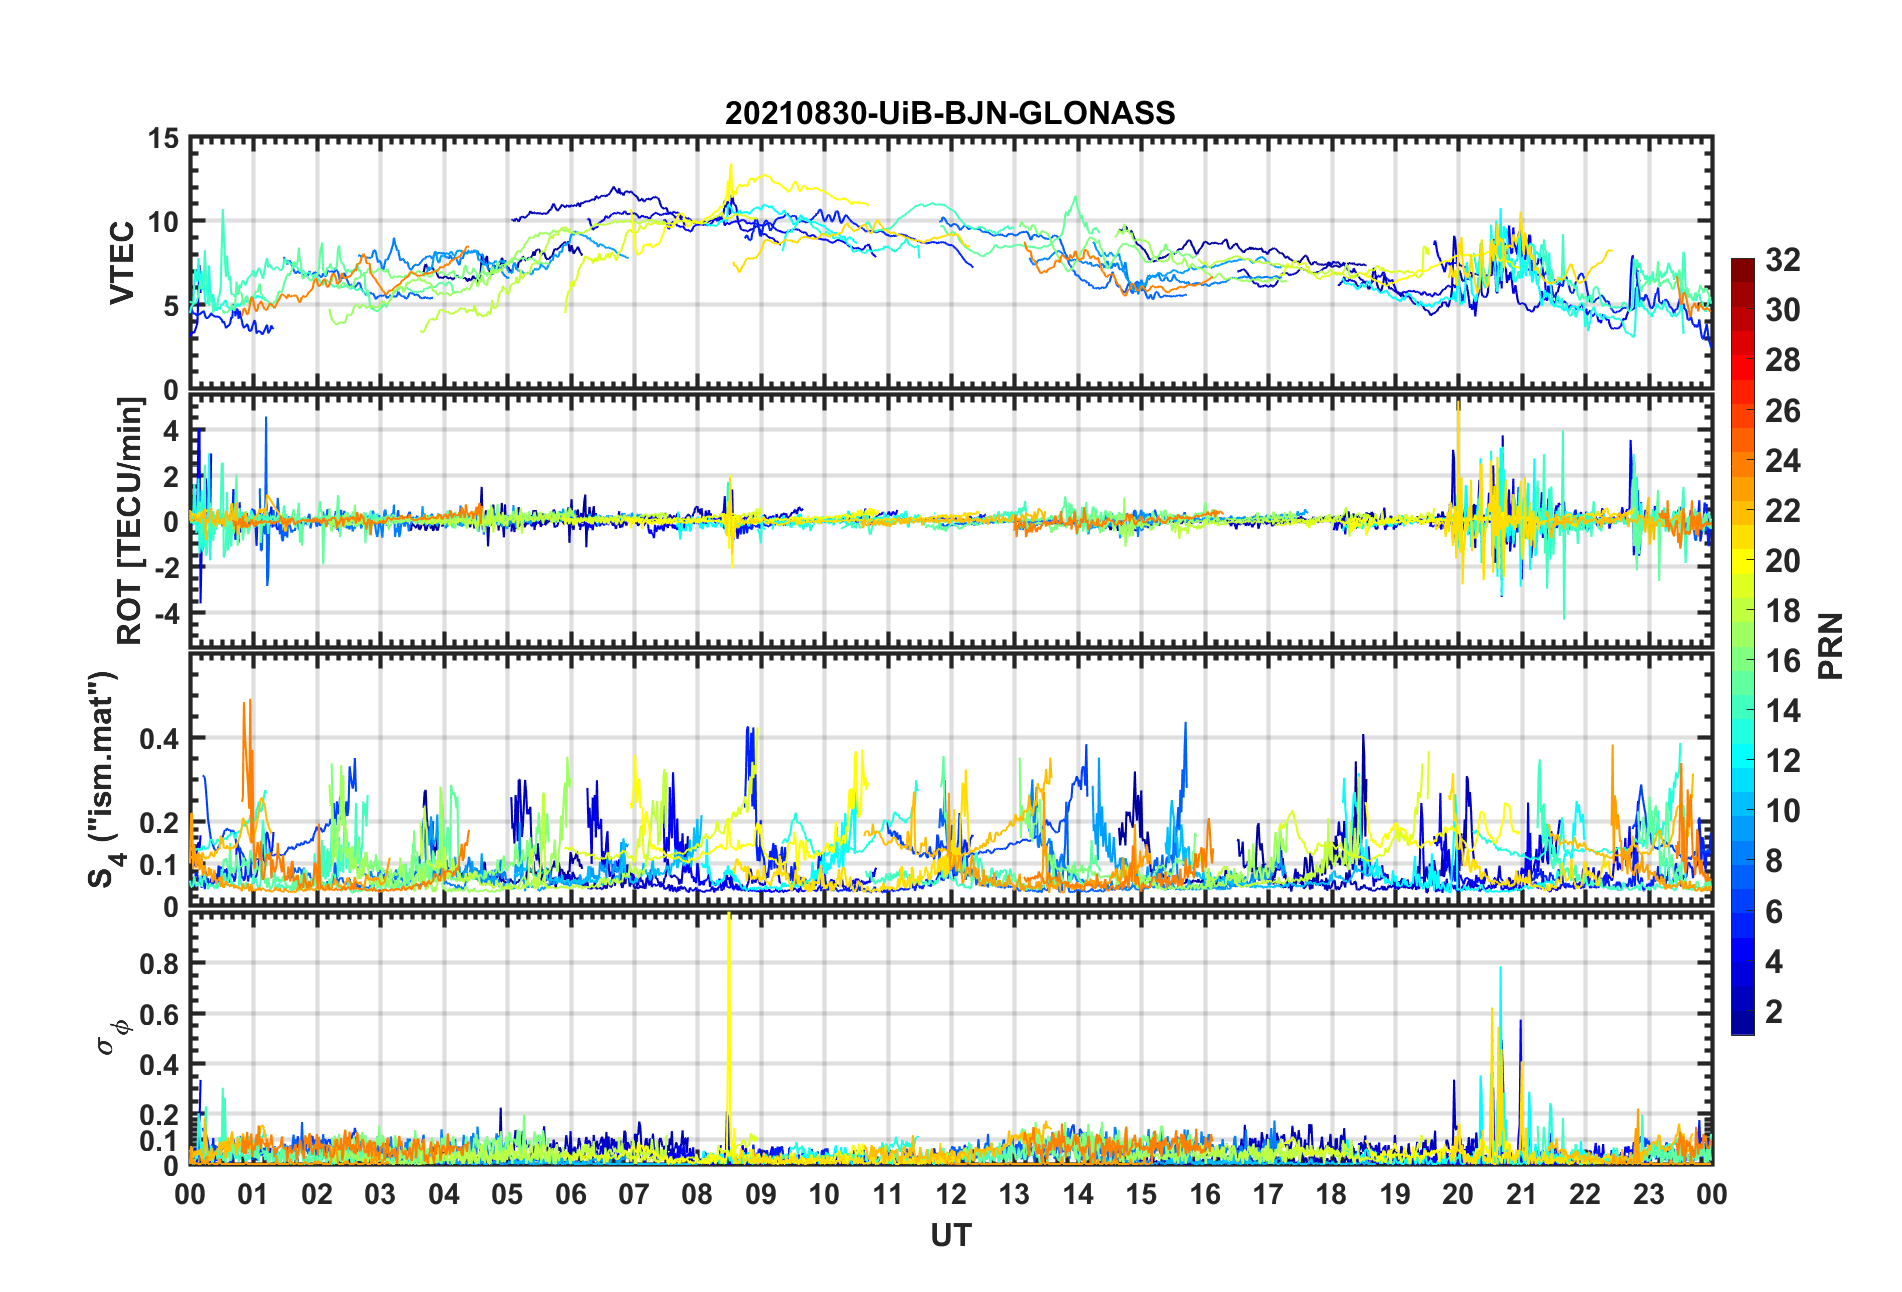
Task: Click colorbar tick label 24
Action: click(1783, 460)
